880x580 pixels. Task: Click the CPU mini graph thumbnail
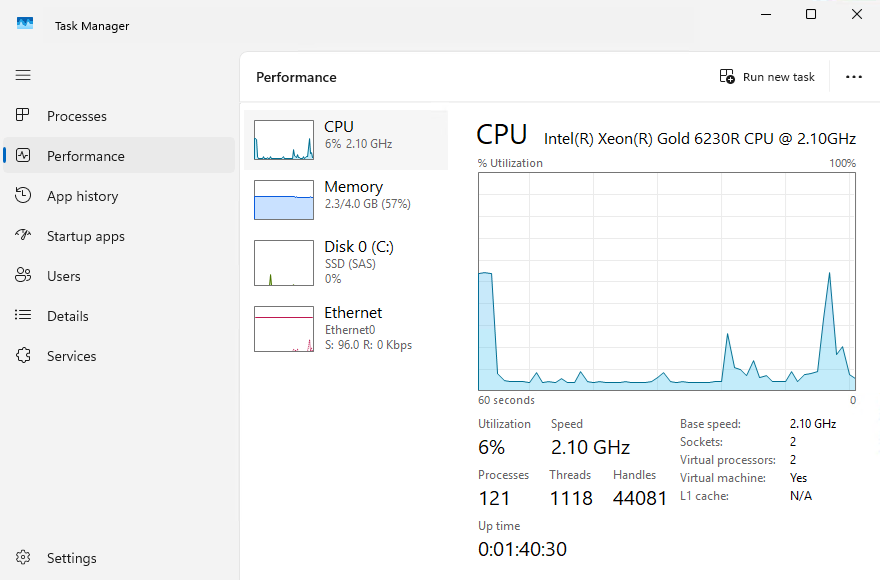283,138
